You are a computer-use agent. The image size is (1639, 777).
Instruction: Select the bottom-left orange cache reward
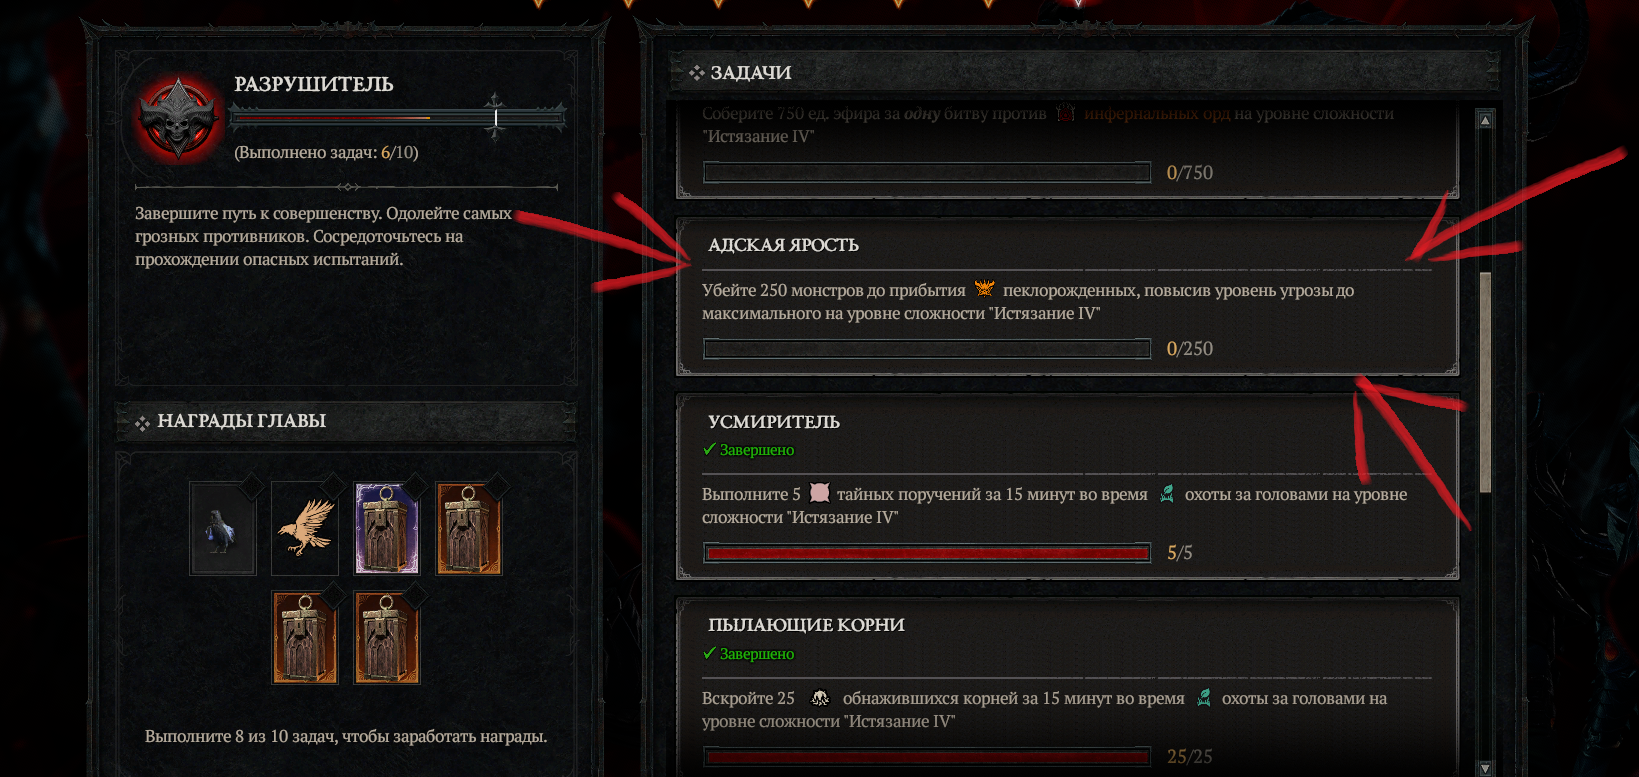coord(305,638)
